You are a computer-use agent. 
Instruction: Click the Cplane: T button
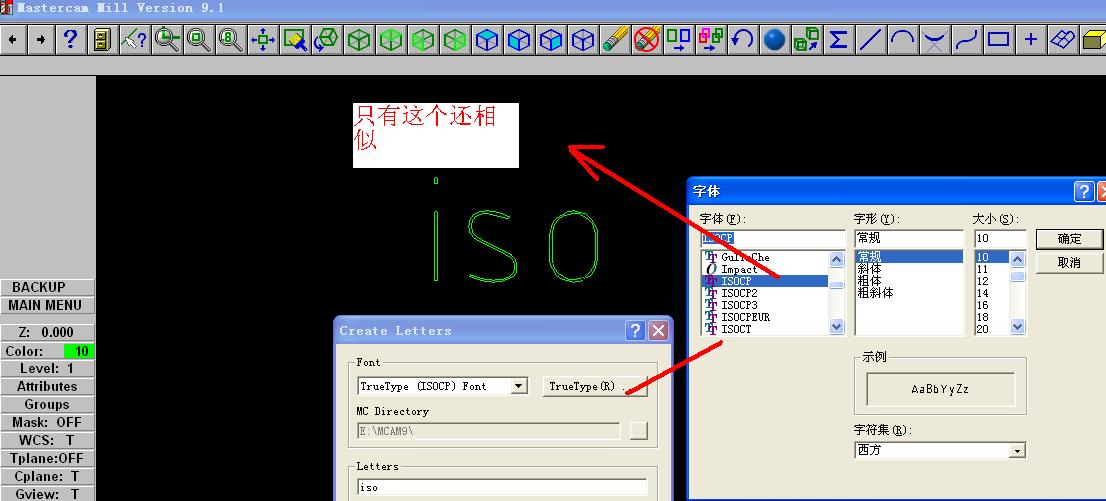[47, 476]
